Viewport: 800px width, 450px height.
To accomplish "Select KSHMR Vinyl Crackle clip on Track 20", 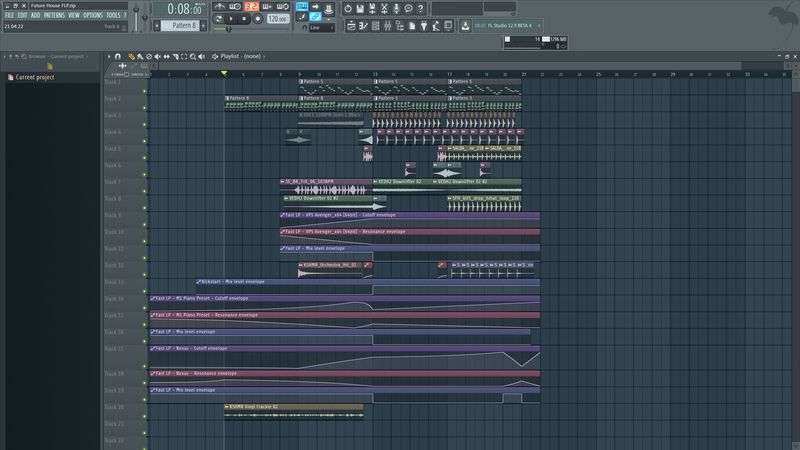I will tap(294, 411).
